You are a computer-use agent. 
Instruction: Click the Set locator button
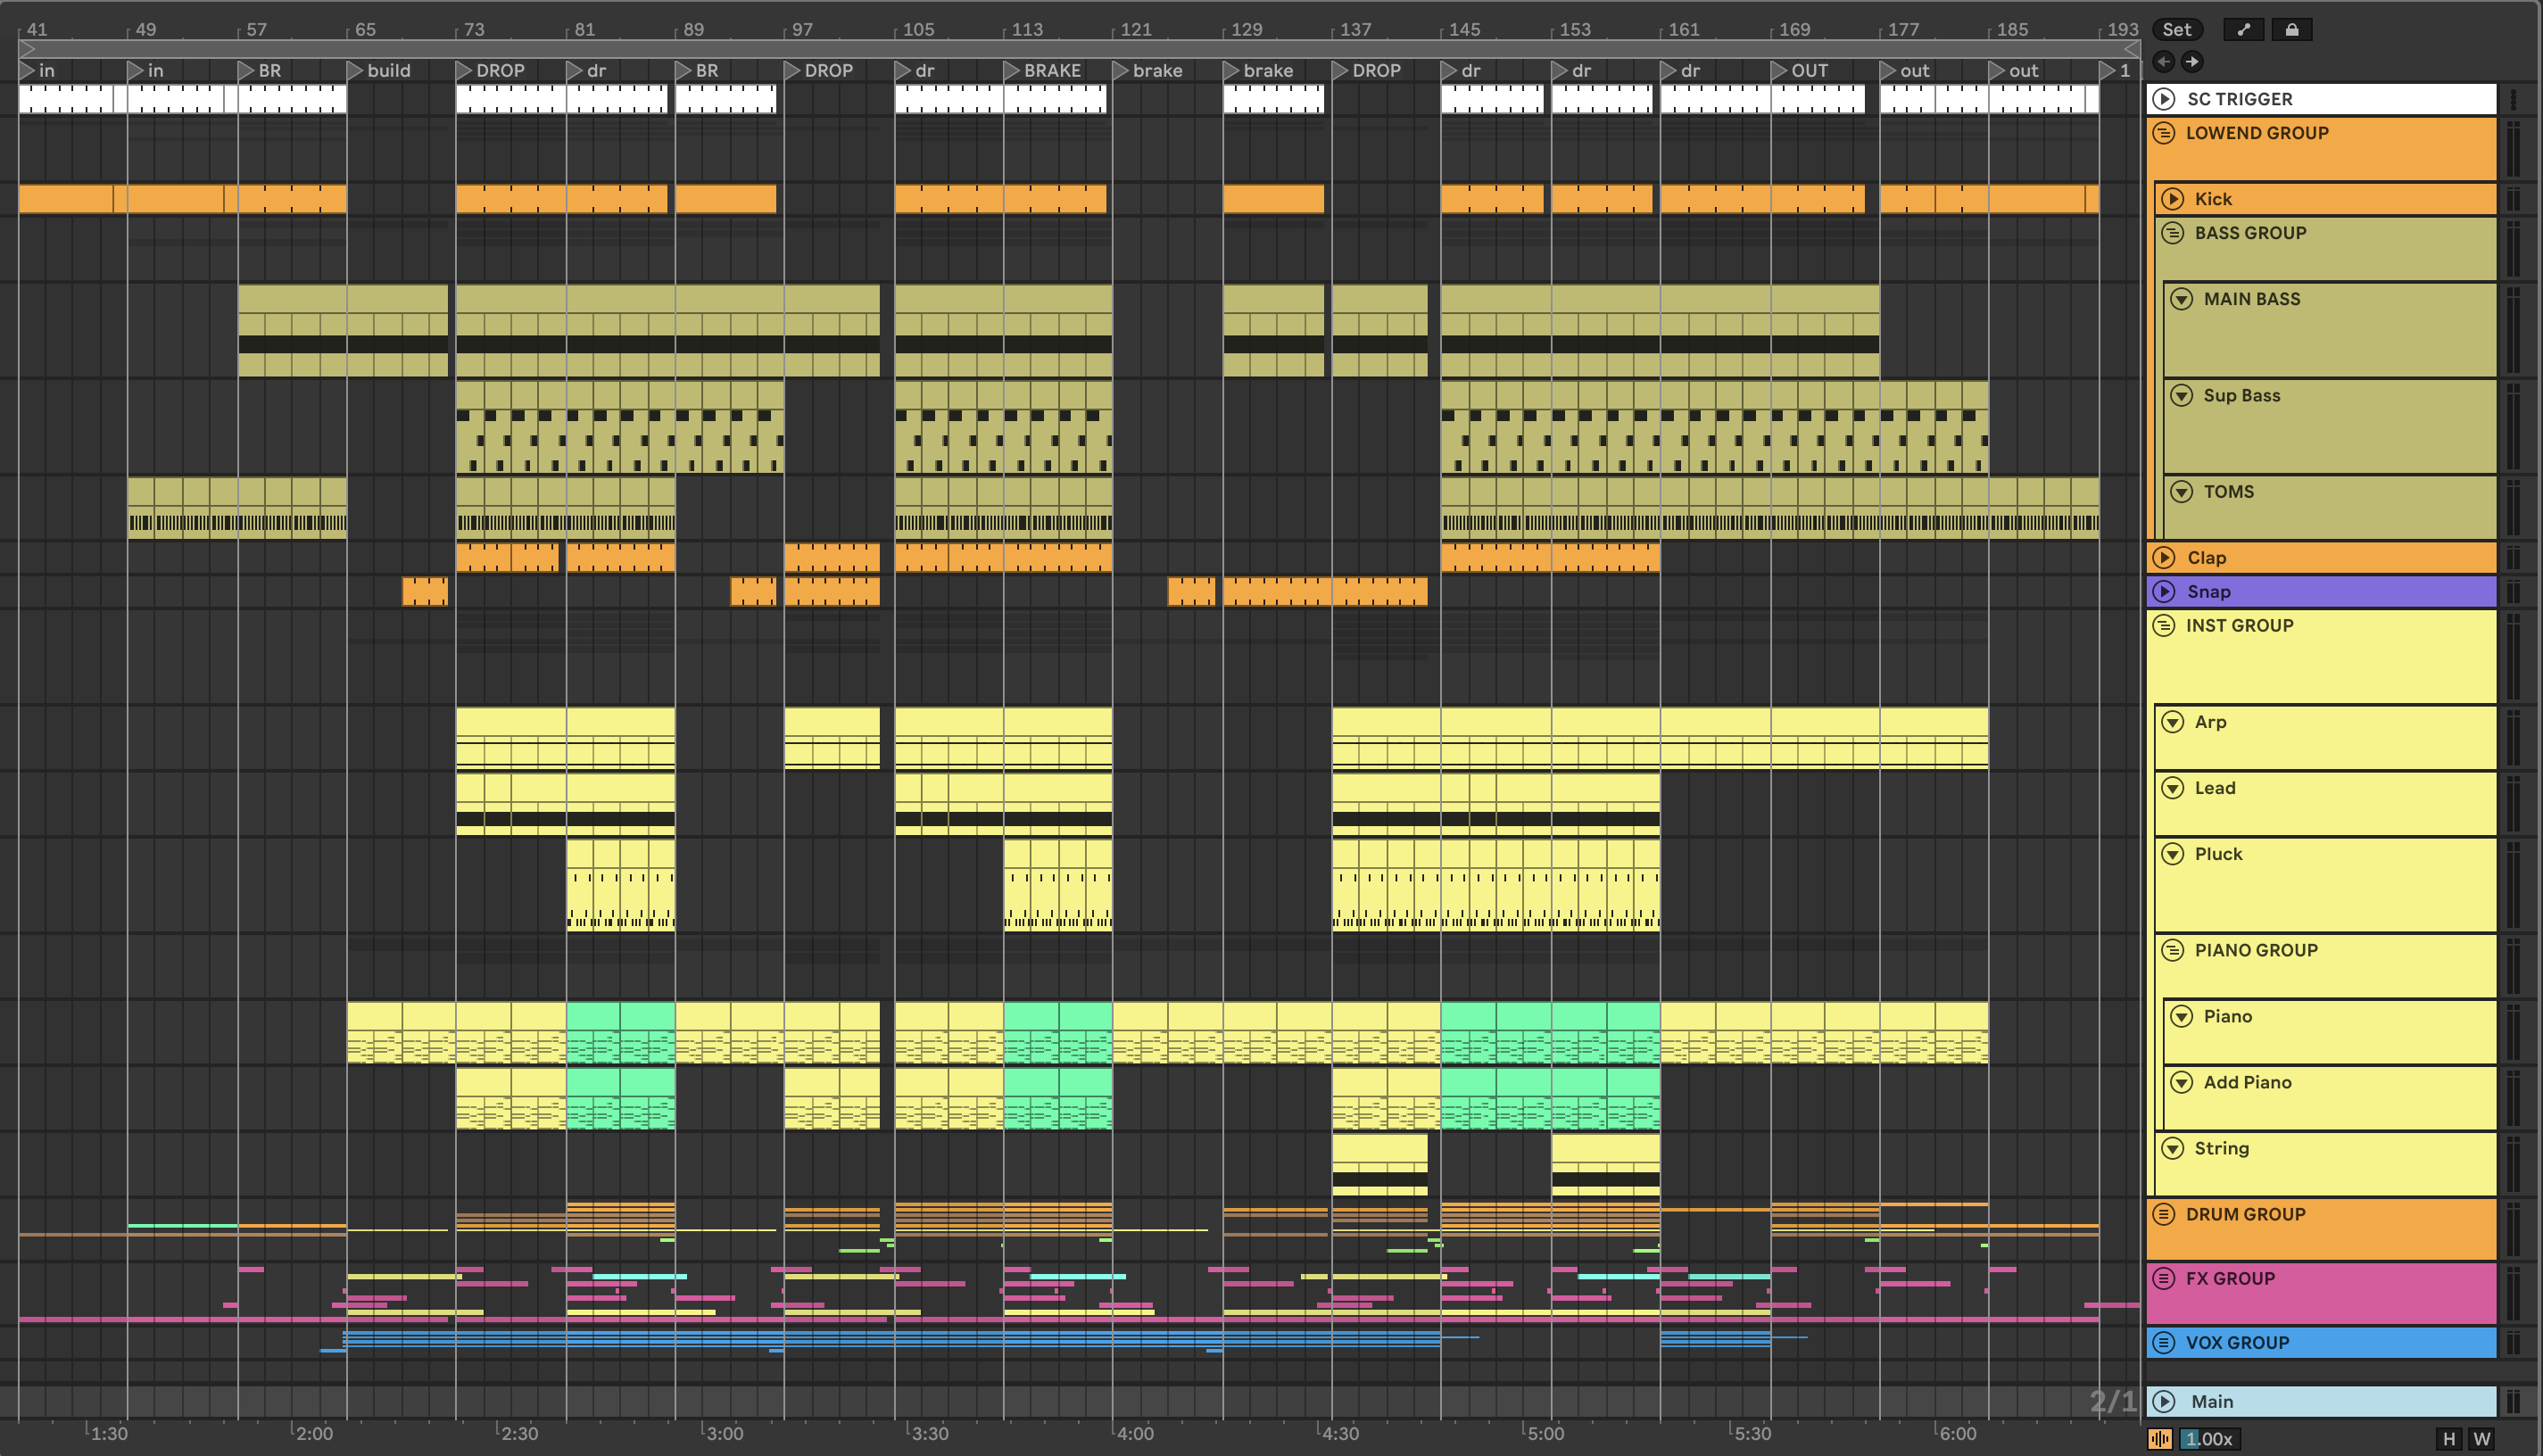coord(2177,30)
